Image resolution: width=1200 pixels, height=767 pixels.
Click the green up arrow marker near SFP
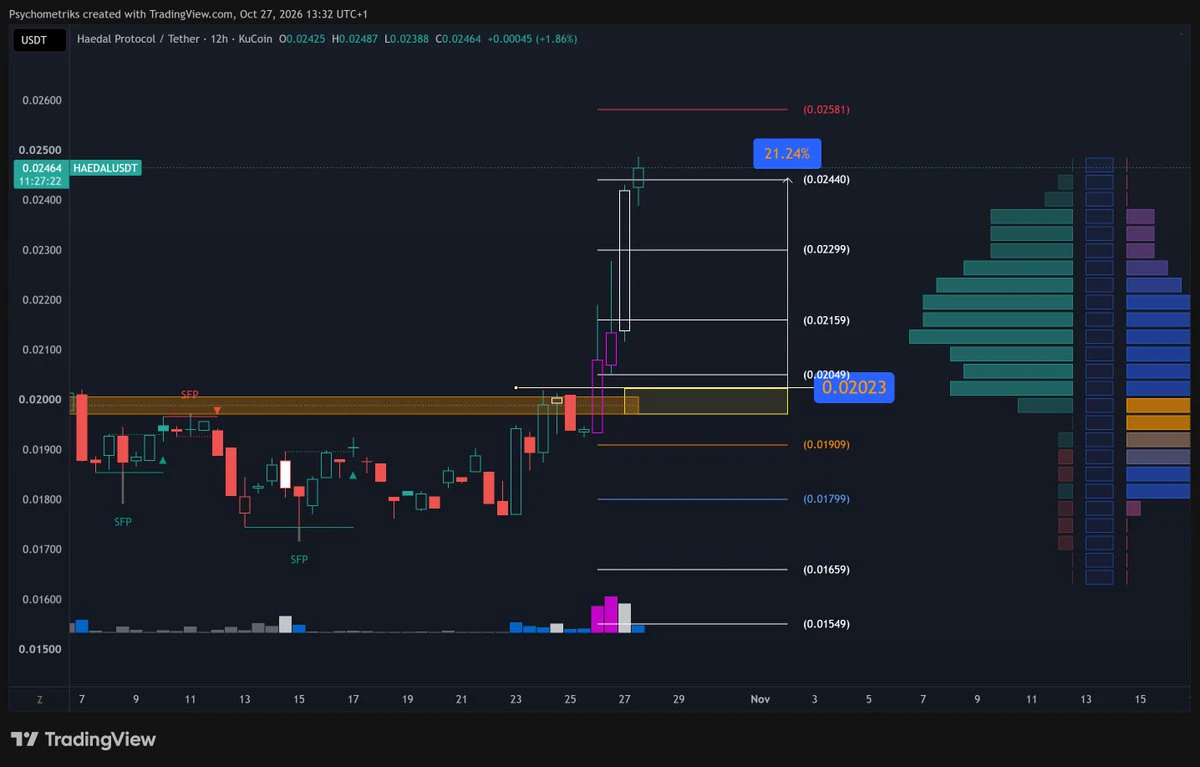coord(163,460)
